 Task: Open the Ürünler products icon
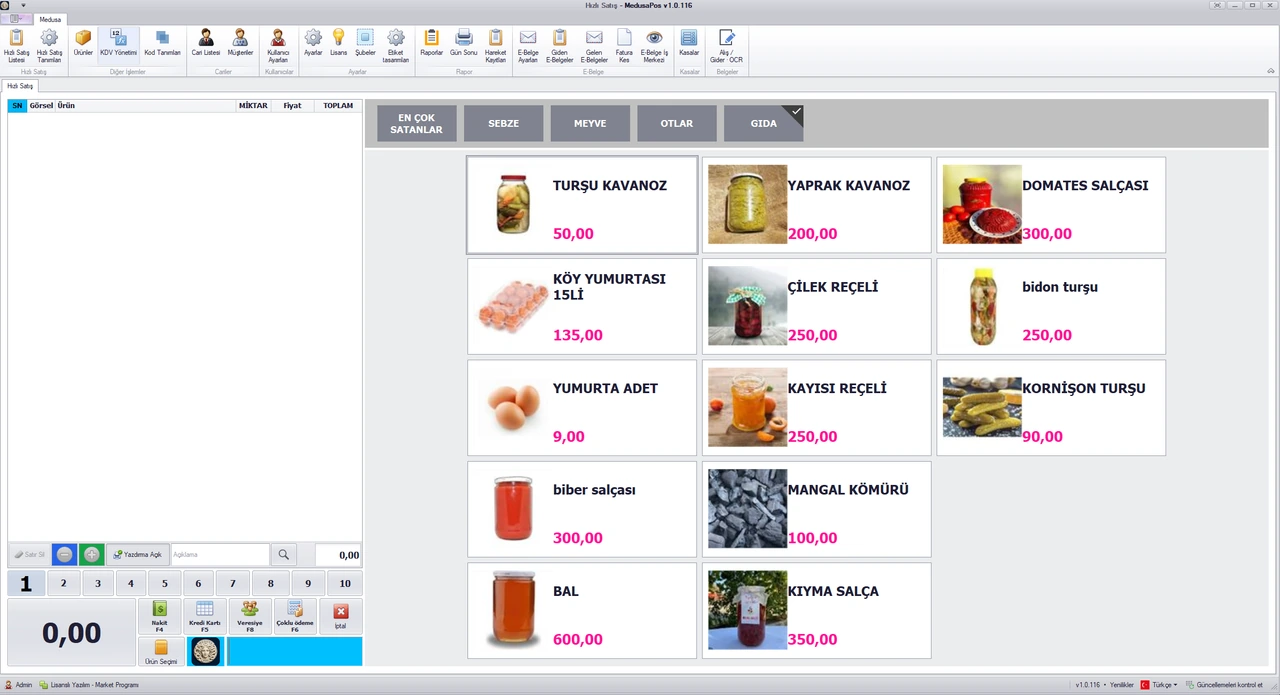83,46
